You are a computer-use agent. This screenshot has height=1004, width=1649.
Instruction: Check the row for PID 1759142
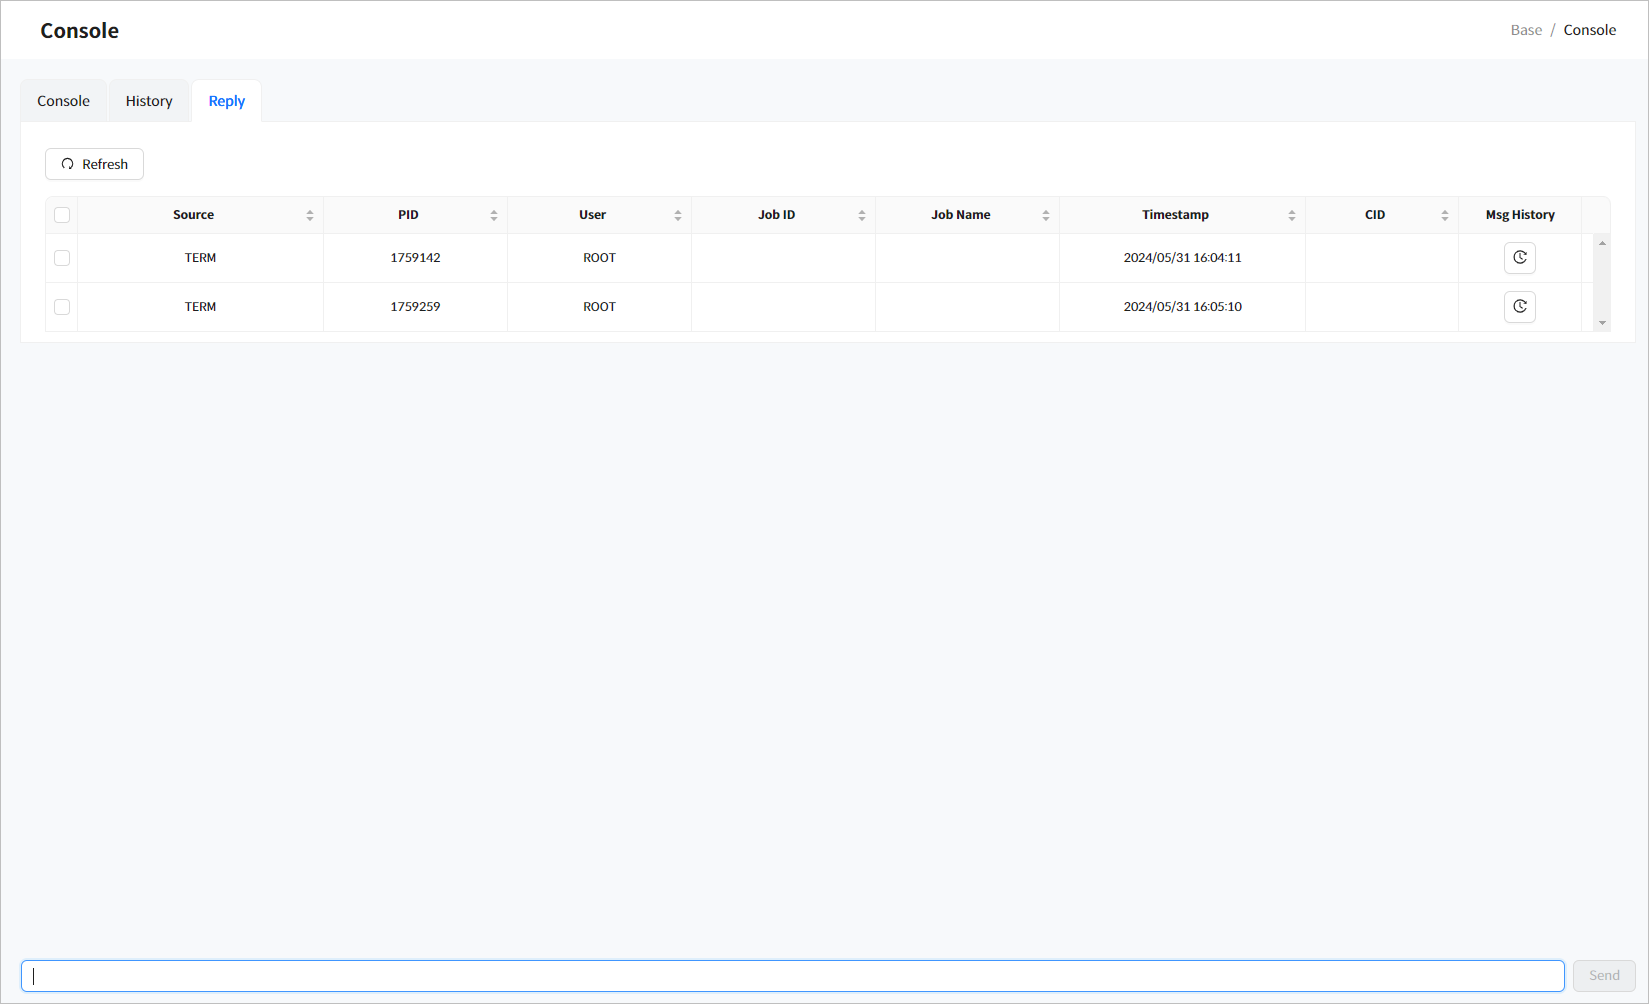62,258
